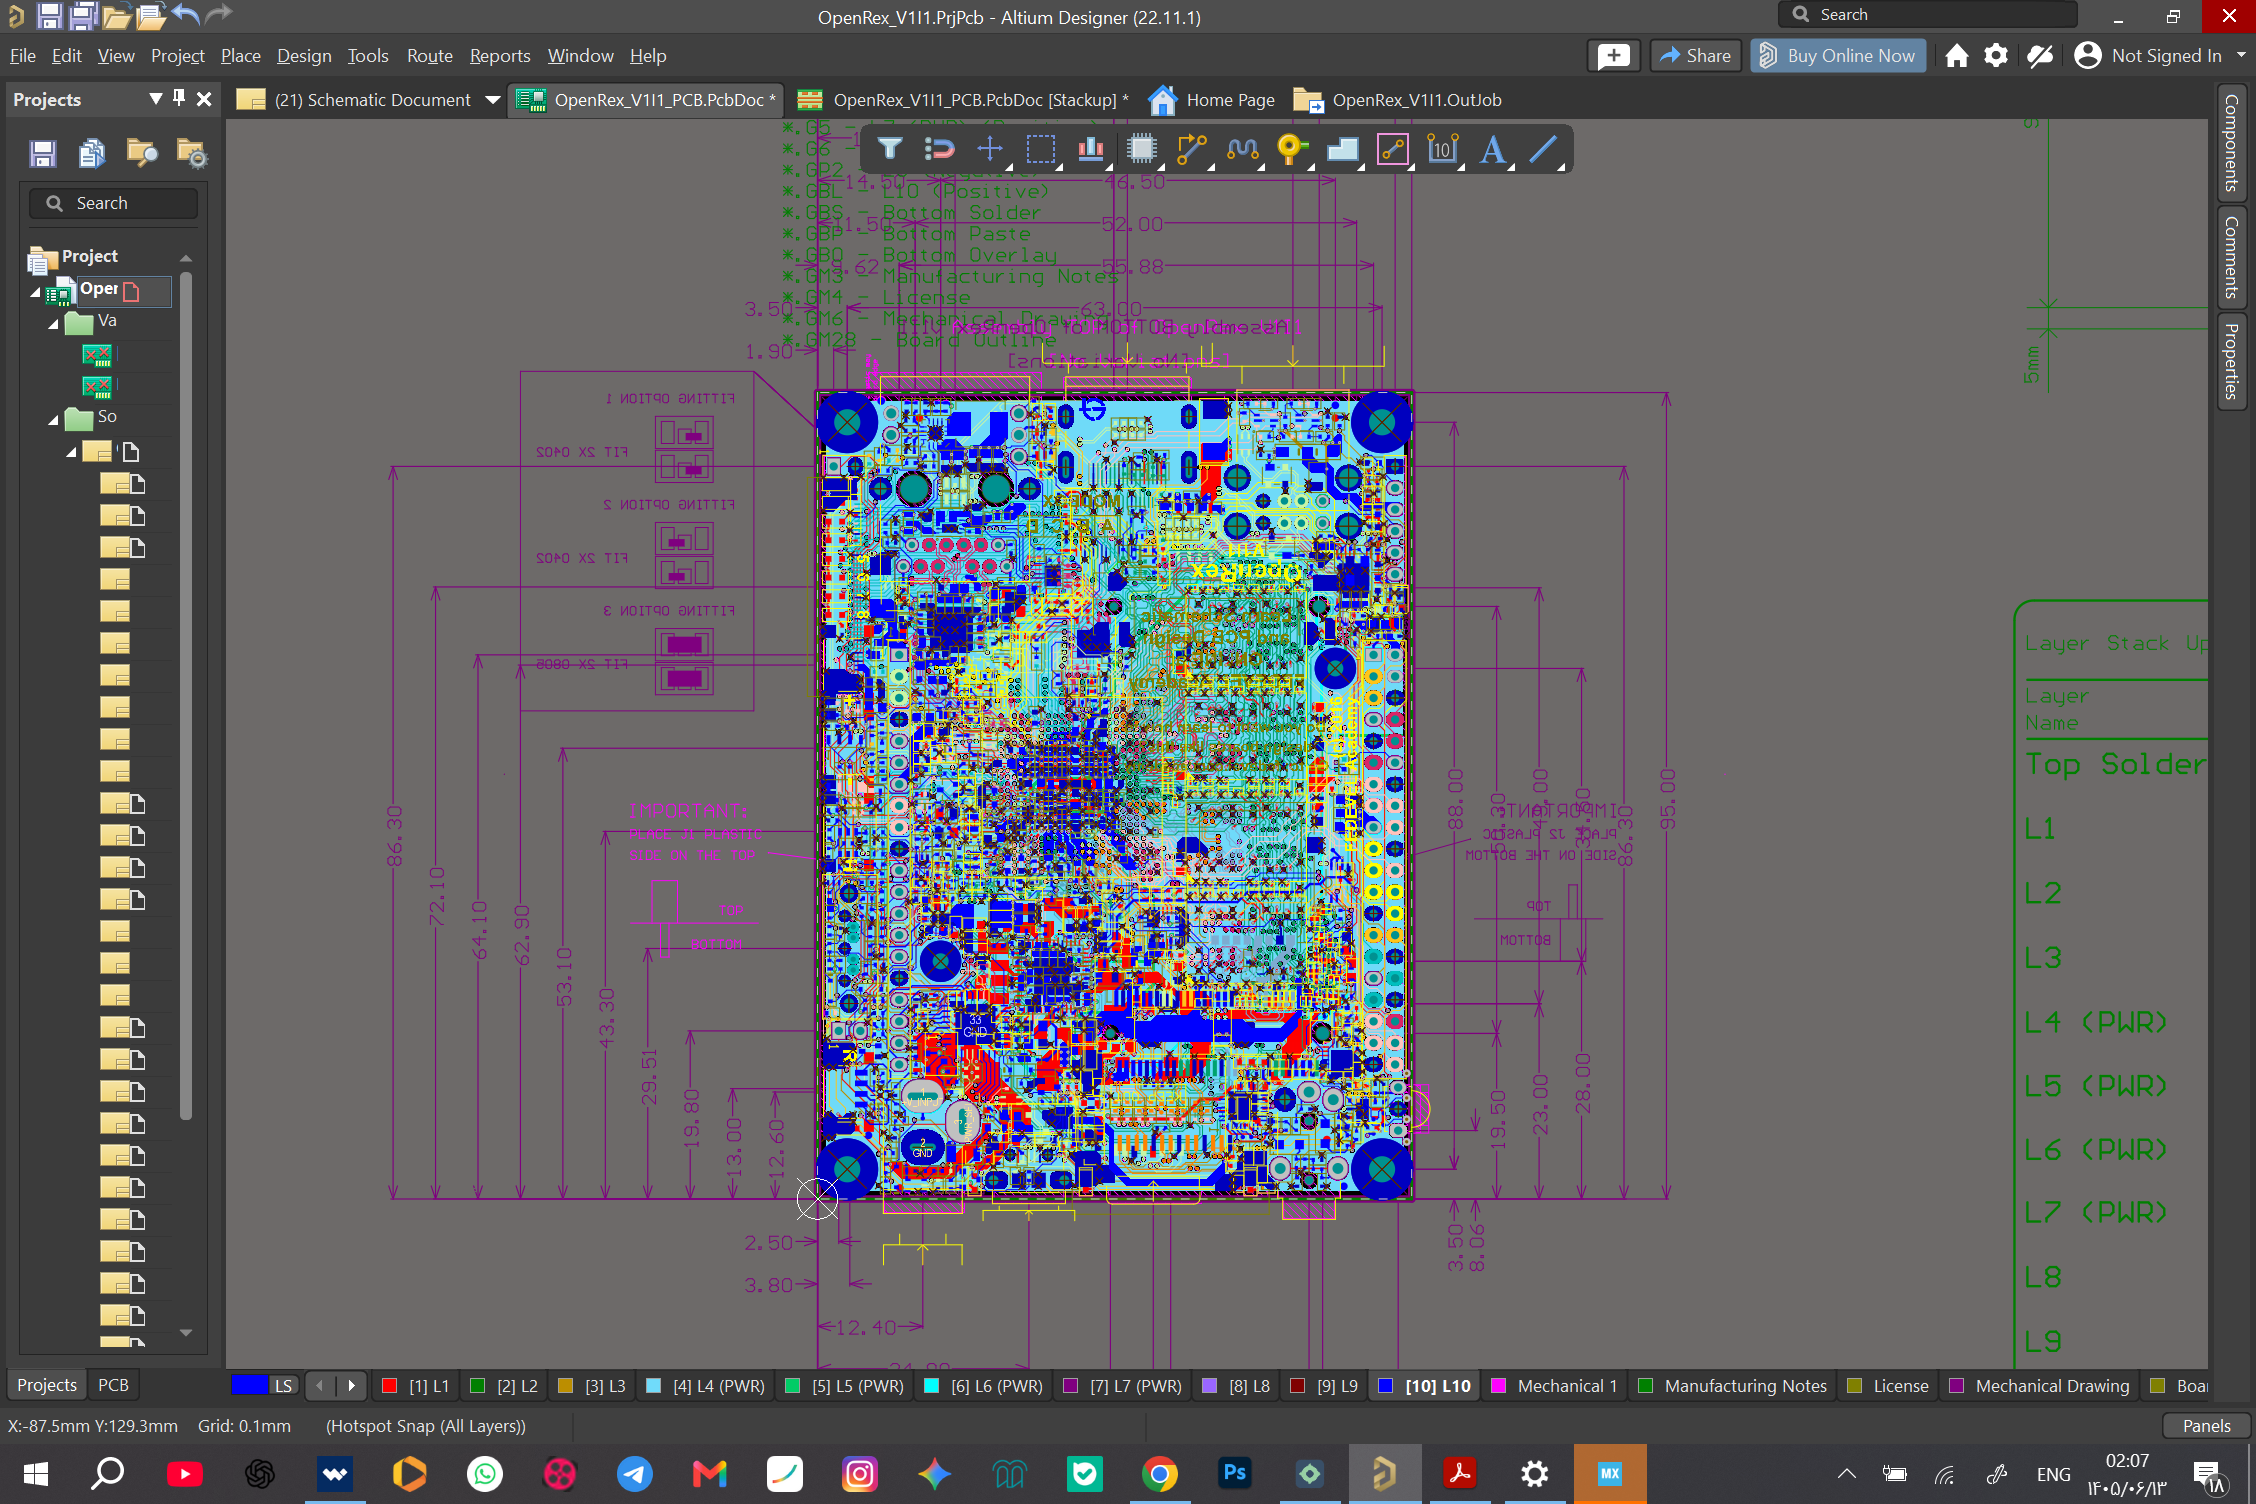Image resolution: width=2256 pixels, height=1504 pixels.
Task: Click the Compile/copy documents icon in Projects panel
Action: (92, 153)
